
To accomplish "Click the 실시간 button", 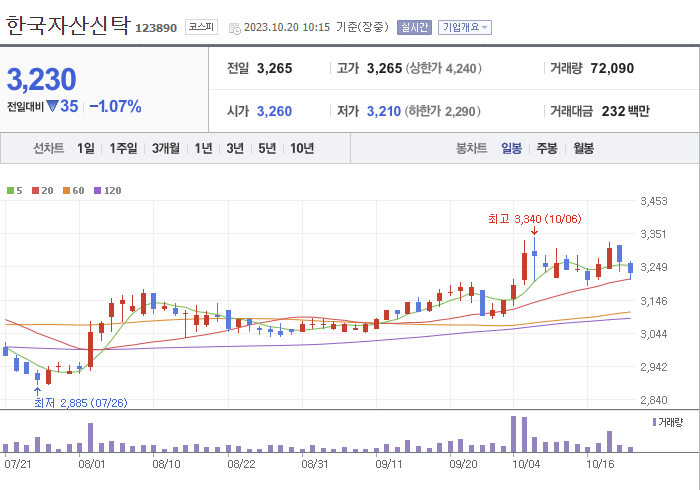I will (x=414, y=27).
